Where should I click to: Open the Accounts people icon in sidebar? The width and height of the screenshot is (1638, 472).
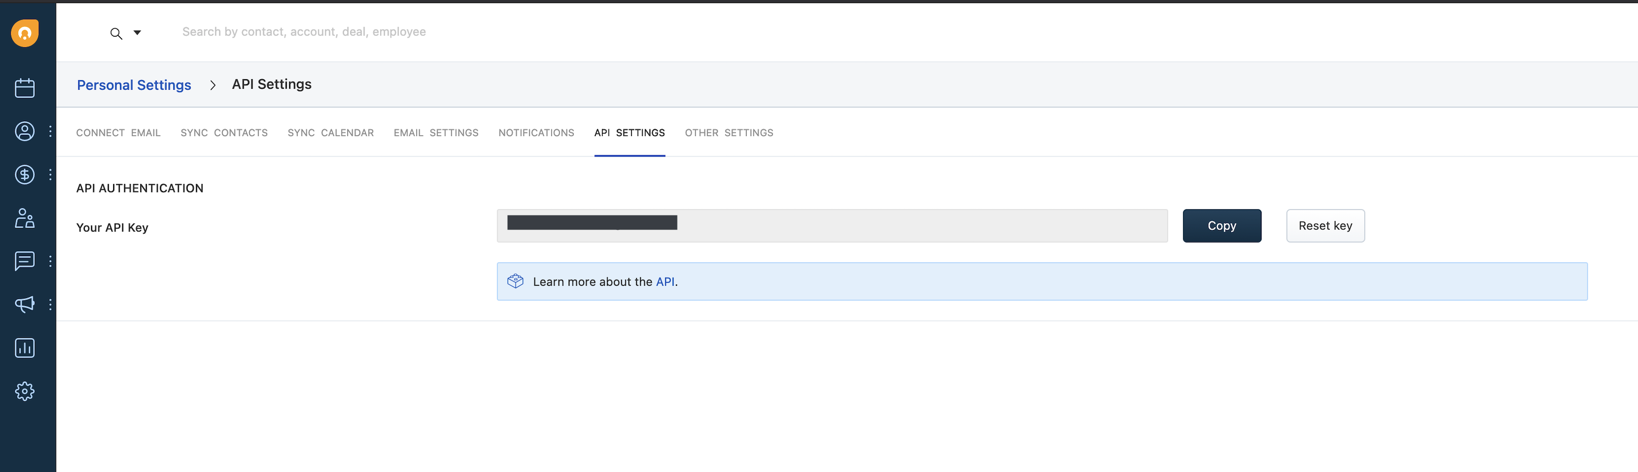[25, 218]
